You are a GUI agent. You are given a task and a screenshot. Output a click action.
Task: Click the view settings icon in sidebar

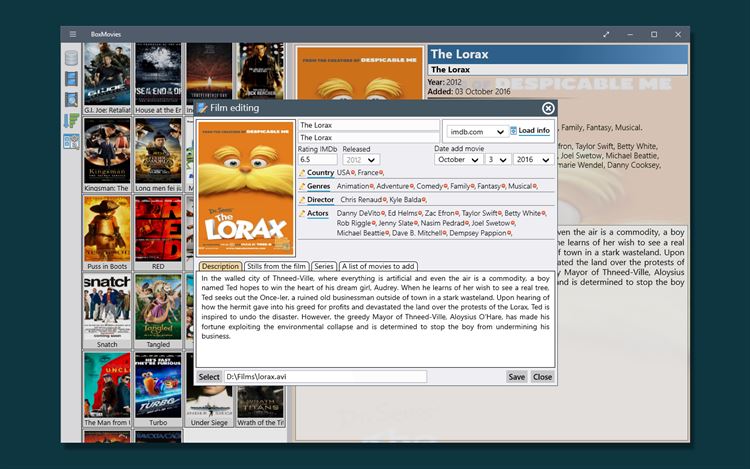[71, 142]
